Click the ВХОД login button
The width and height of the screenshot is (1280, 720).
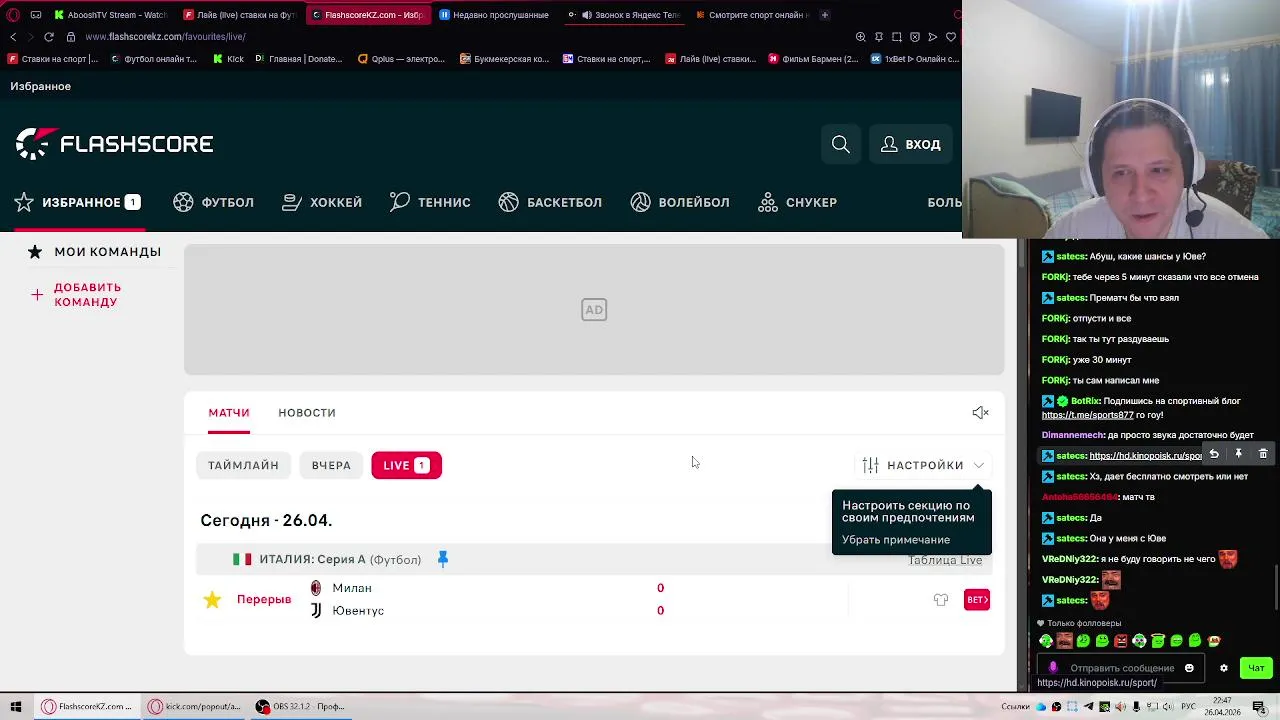click(x=911, y=145)
